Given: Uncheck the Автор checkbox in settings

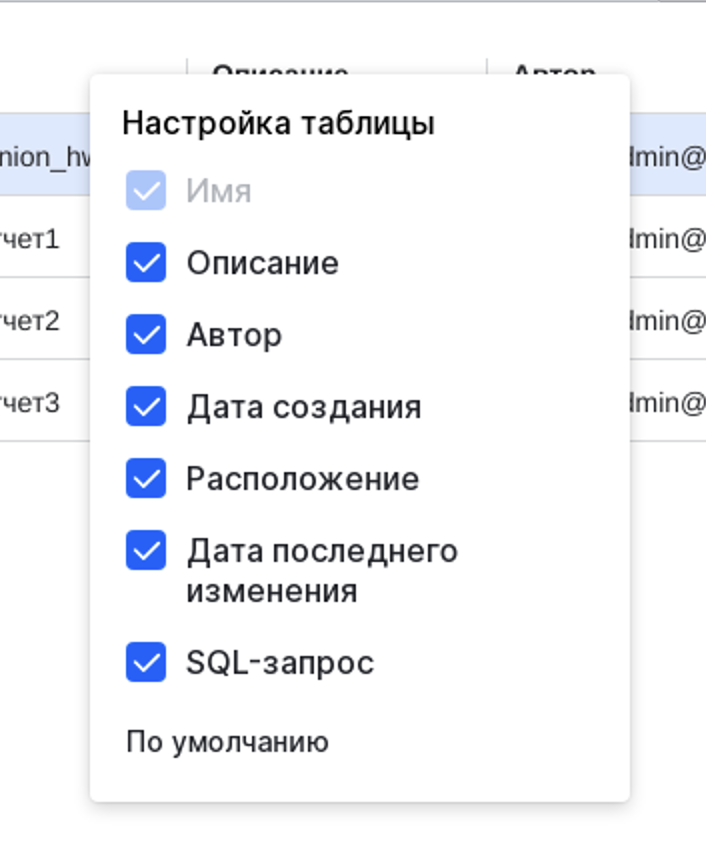Looking at the screenshot, I should 146,335.
